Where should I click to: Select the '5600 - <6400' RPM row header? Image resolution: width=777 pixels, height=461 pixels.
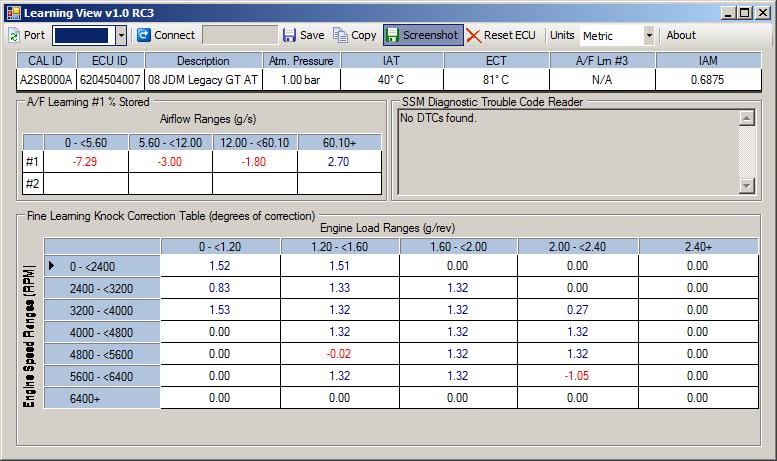coord(102,376)
